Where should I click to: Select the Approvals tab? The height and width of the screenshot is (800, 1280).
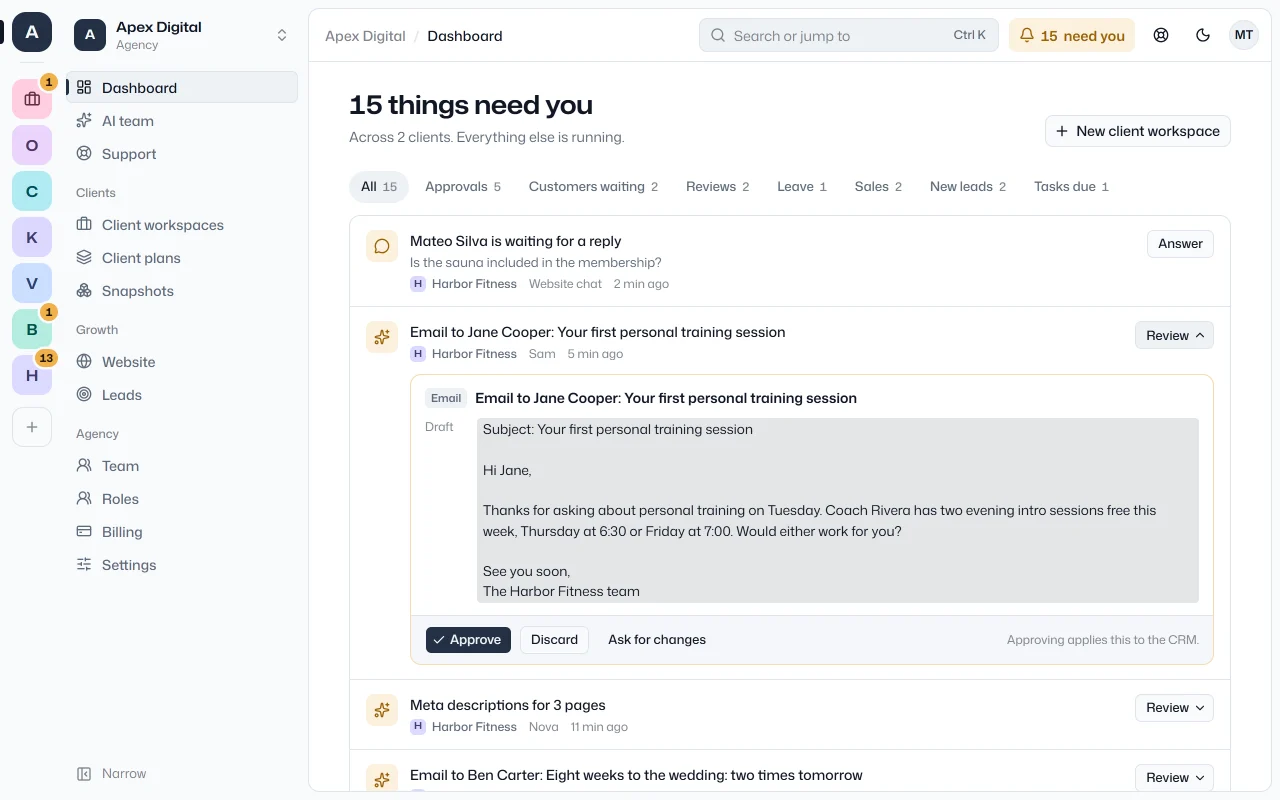click(x=463, y=186)
